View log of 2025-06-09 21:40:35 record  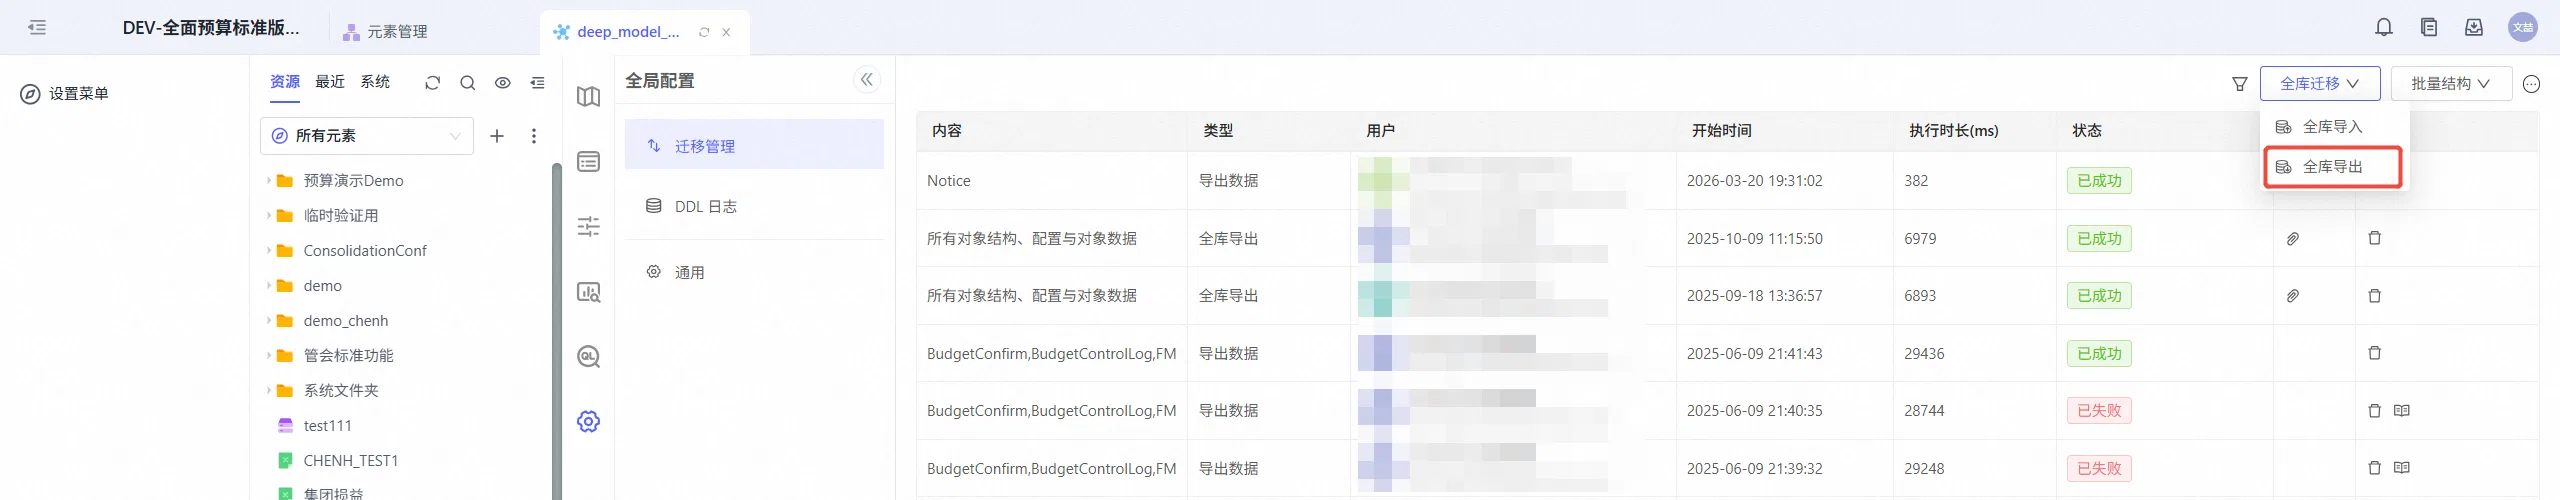point(2402,411)
